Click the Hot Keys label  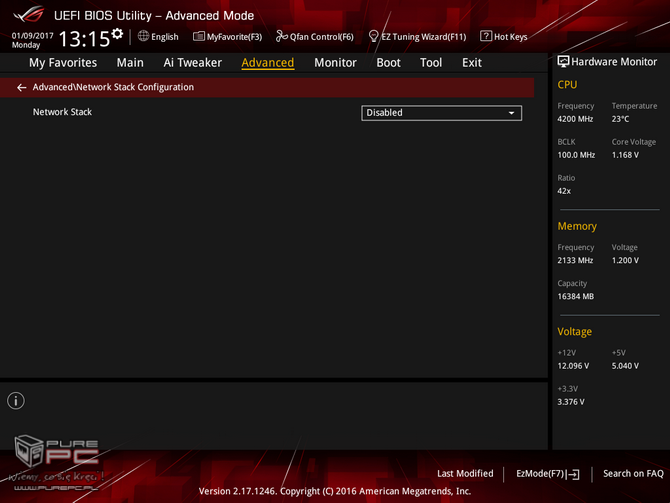[511, 37]
